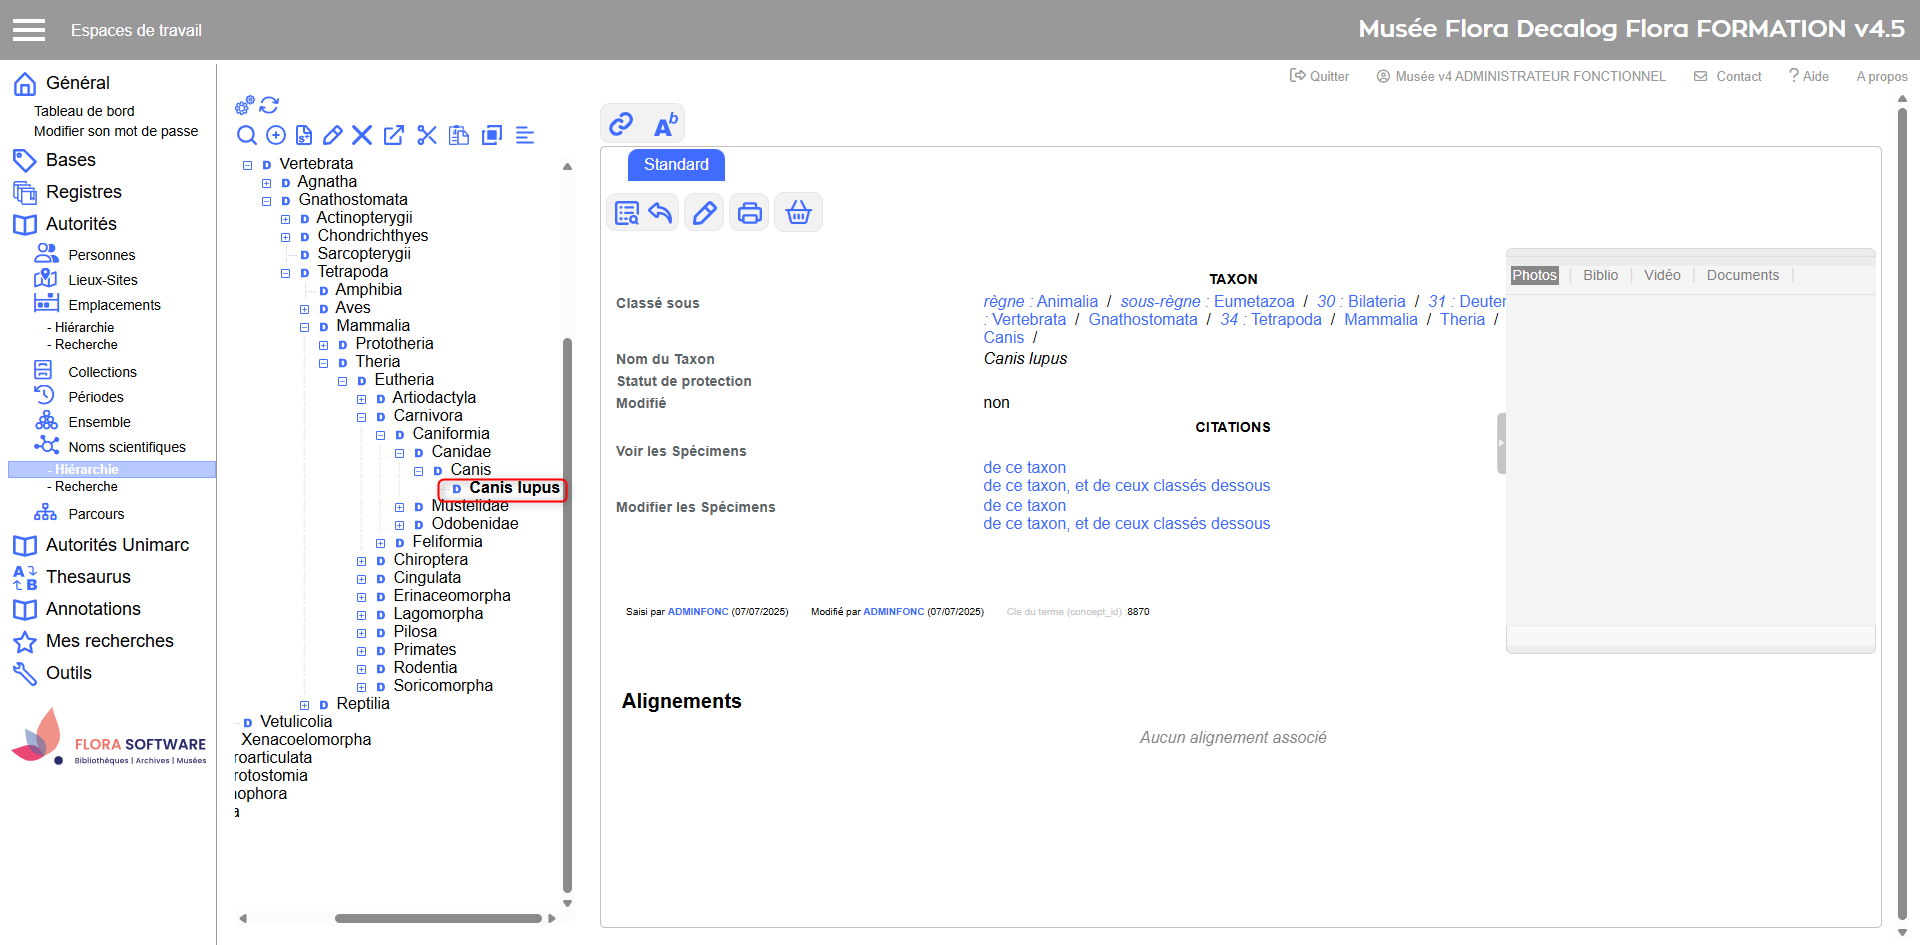Expand the Aves tree node
The image size is (1920, 945).
(x=305, y=309)
